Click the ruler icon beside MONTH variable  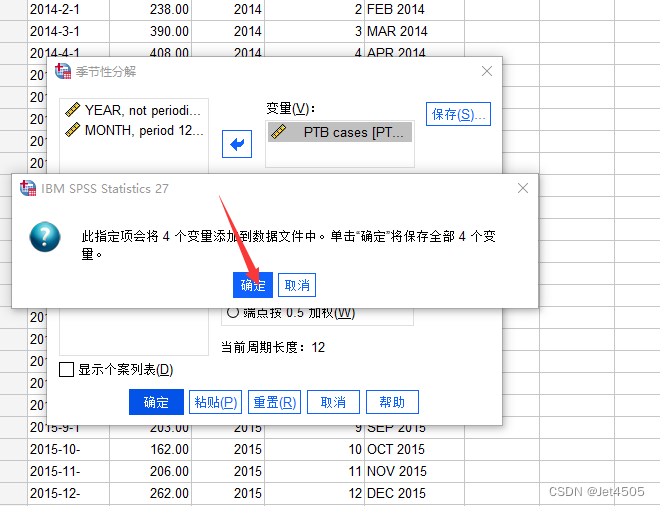[x=72, y=130]
